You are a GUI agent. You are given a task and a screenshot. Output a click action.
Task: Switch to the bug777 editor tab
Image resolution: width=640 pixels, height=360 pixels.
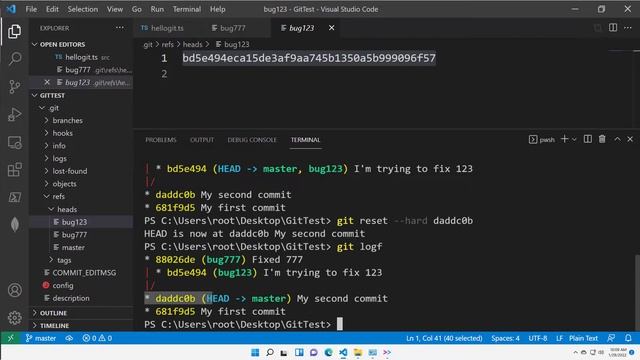tap(233, 28)
